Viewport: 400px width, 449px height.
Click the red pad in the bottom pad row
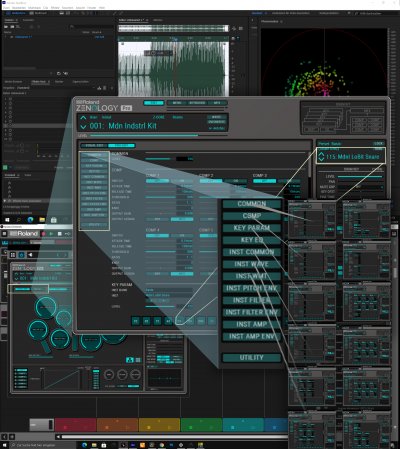click(76, 425)
